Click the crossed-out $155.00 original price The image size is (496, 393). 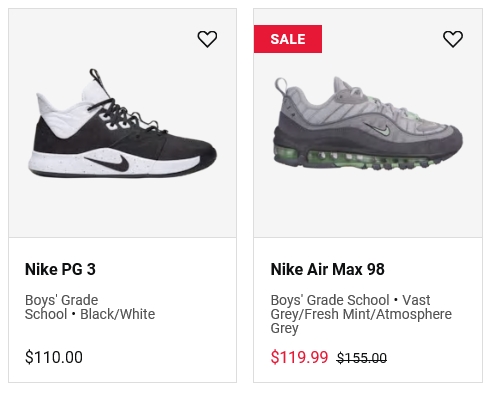362,358
